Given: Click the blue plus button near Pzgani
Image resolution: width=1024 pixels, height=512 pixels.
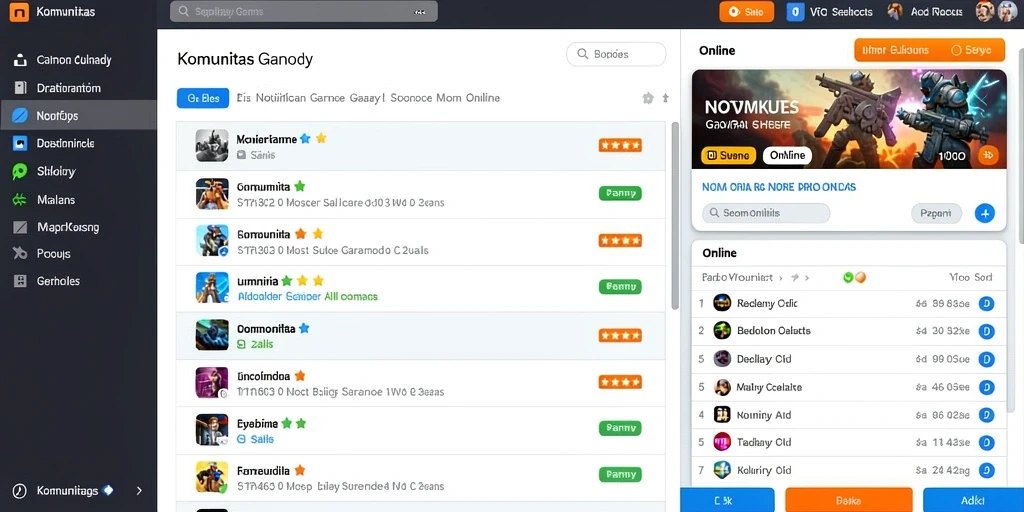Looking at the screenshot, I should tap(984, 213).
